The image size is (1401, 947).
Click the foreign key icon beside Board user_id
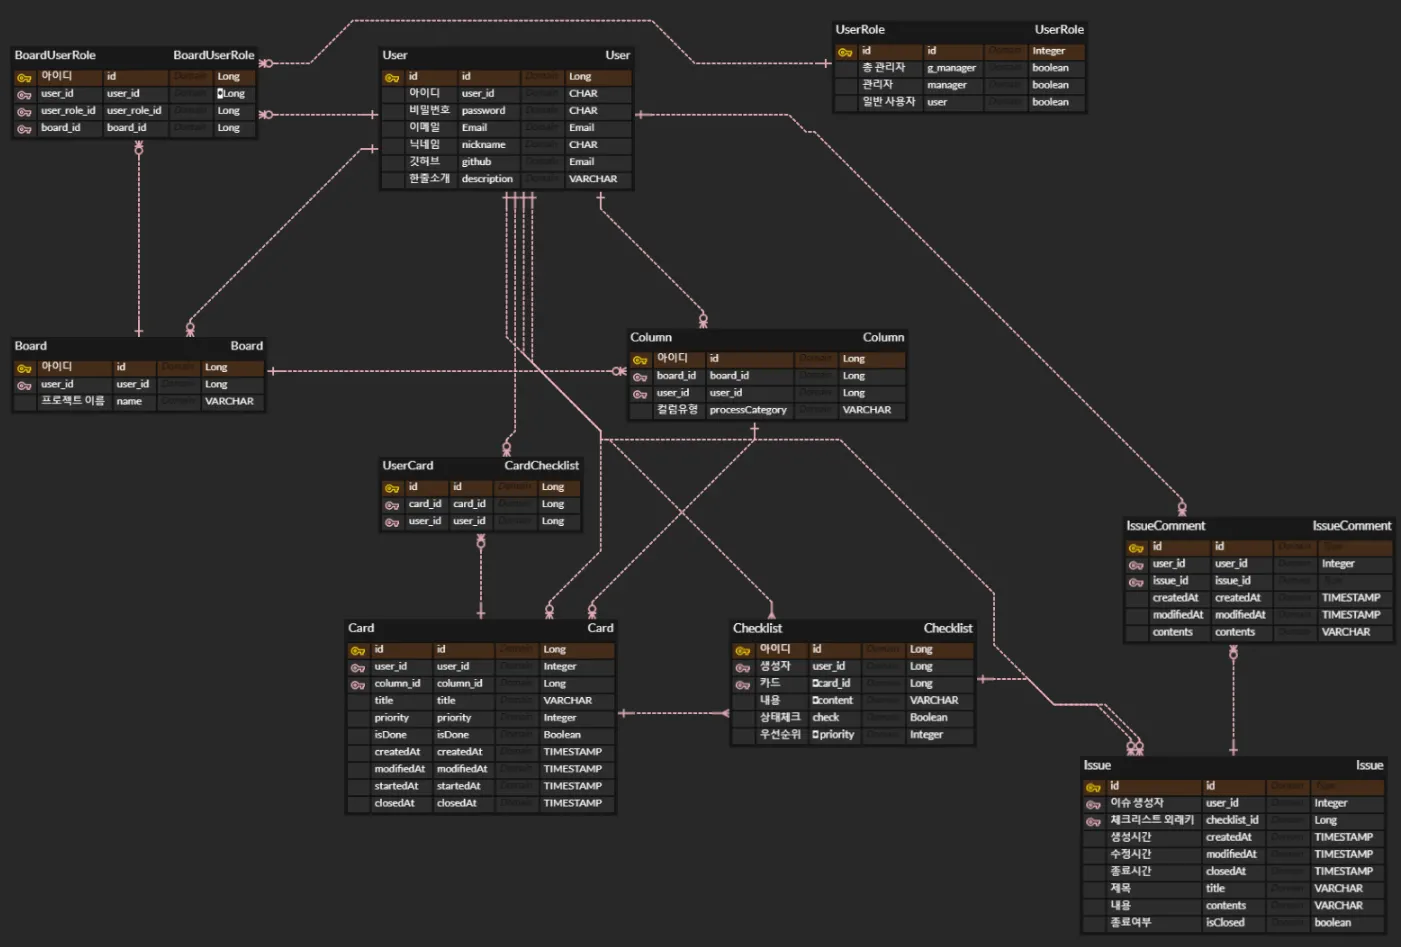pos(24,385)
